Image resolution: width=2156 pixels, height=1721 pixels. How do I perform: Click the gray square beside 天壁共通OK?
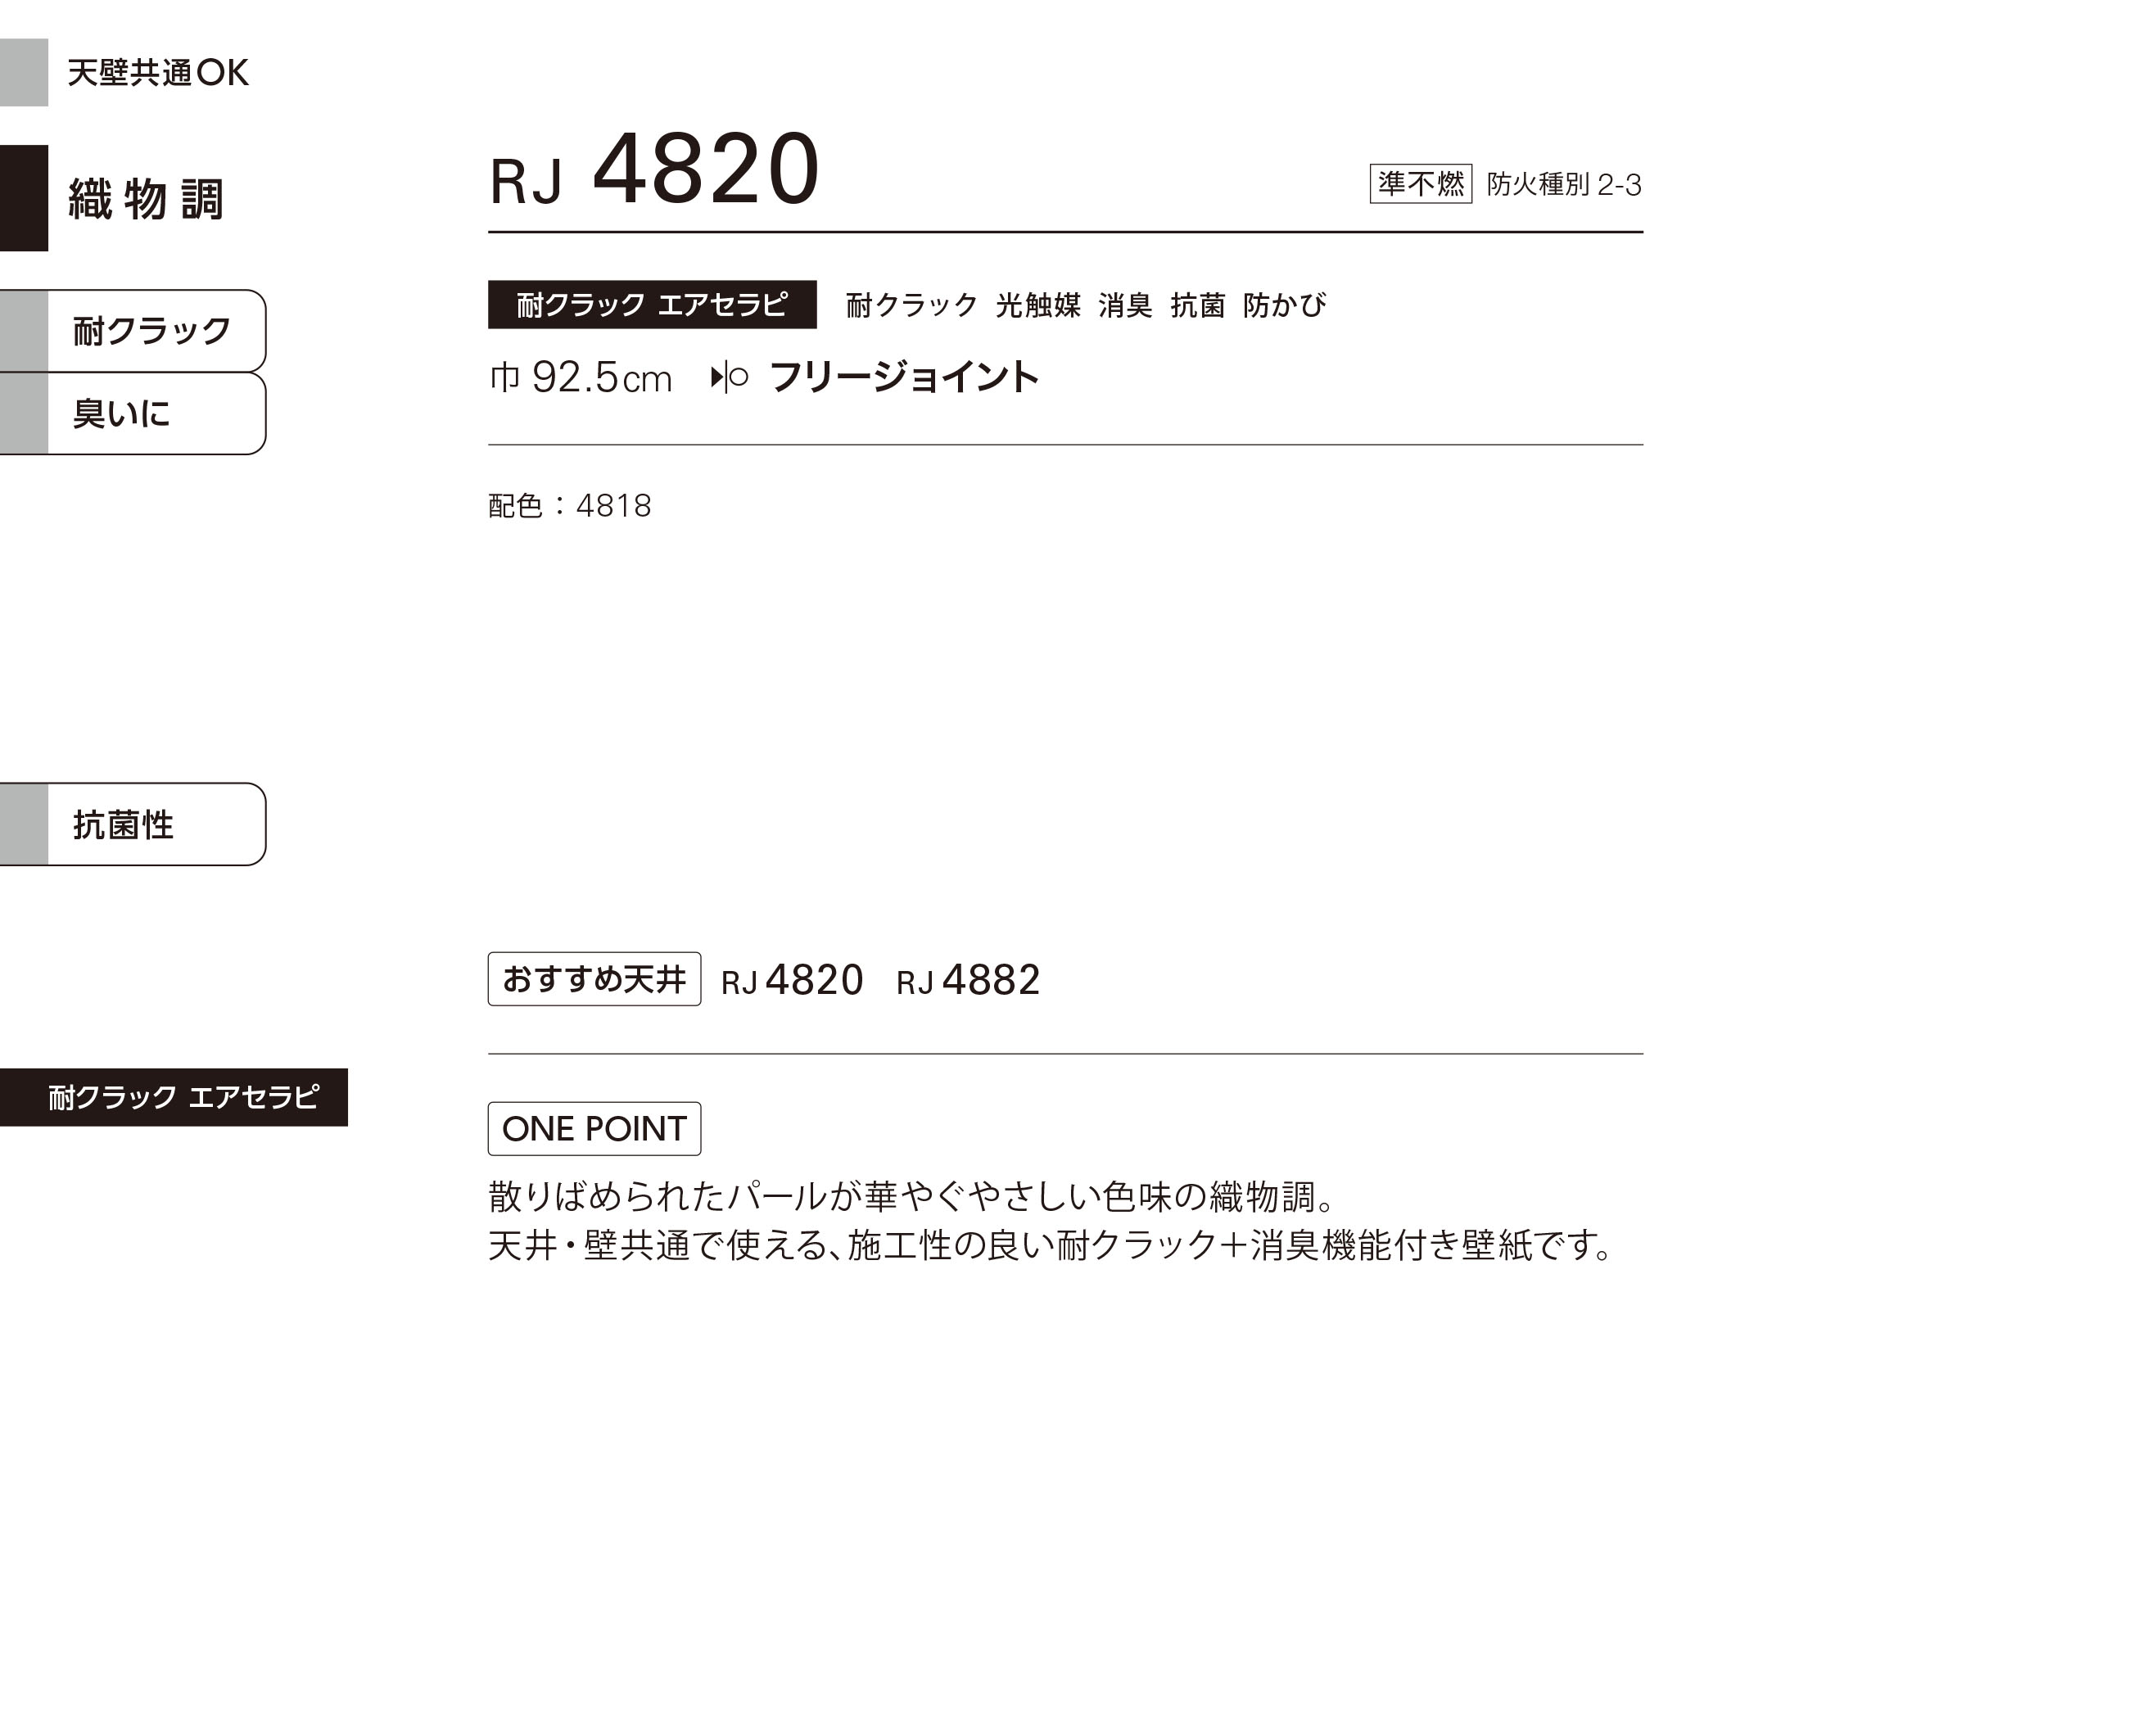point(24,72)
